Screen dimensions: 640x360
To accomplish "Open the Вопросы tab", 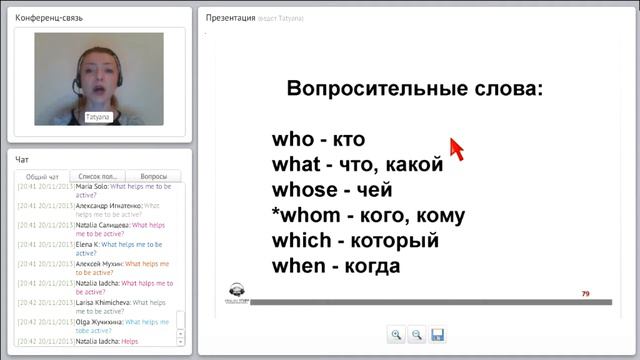I will click(x=153, y=176).
